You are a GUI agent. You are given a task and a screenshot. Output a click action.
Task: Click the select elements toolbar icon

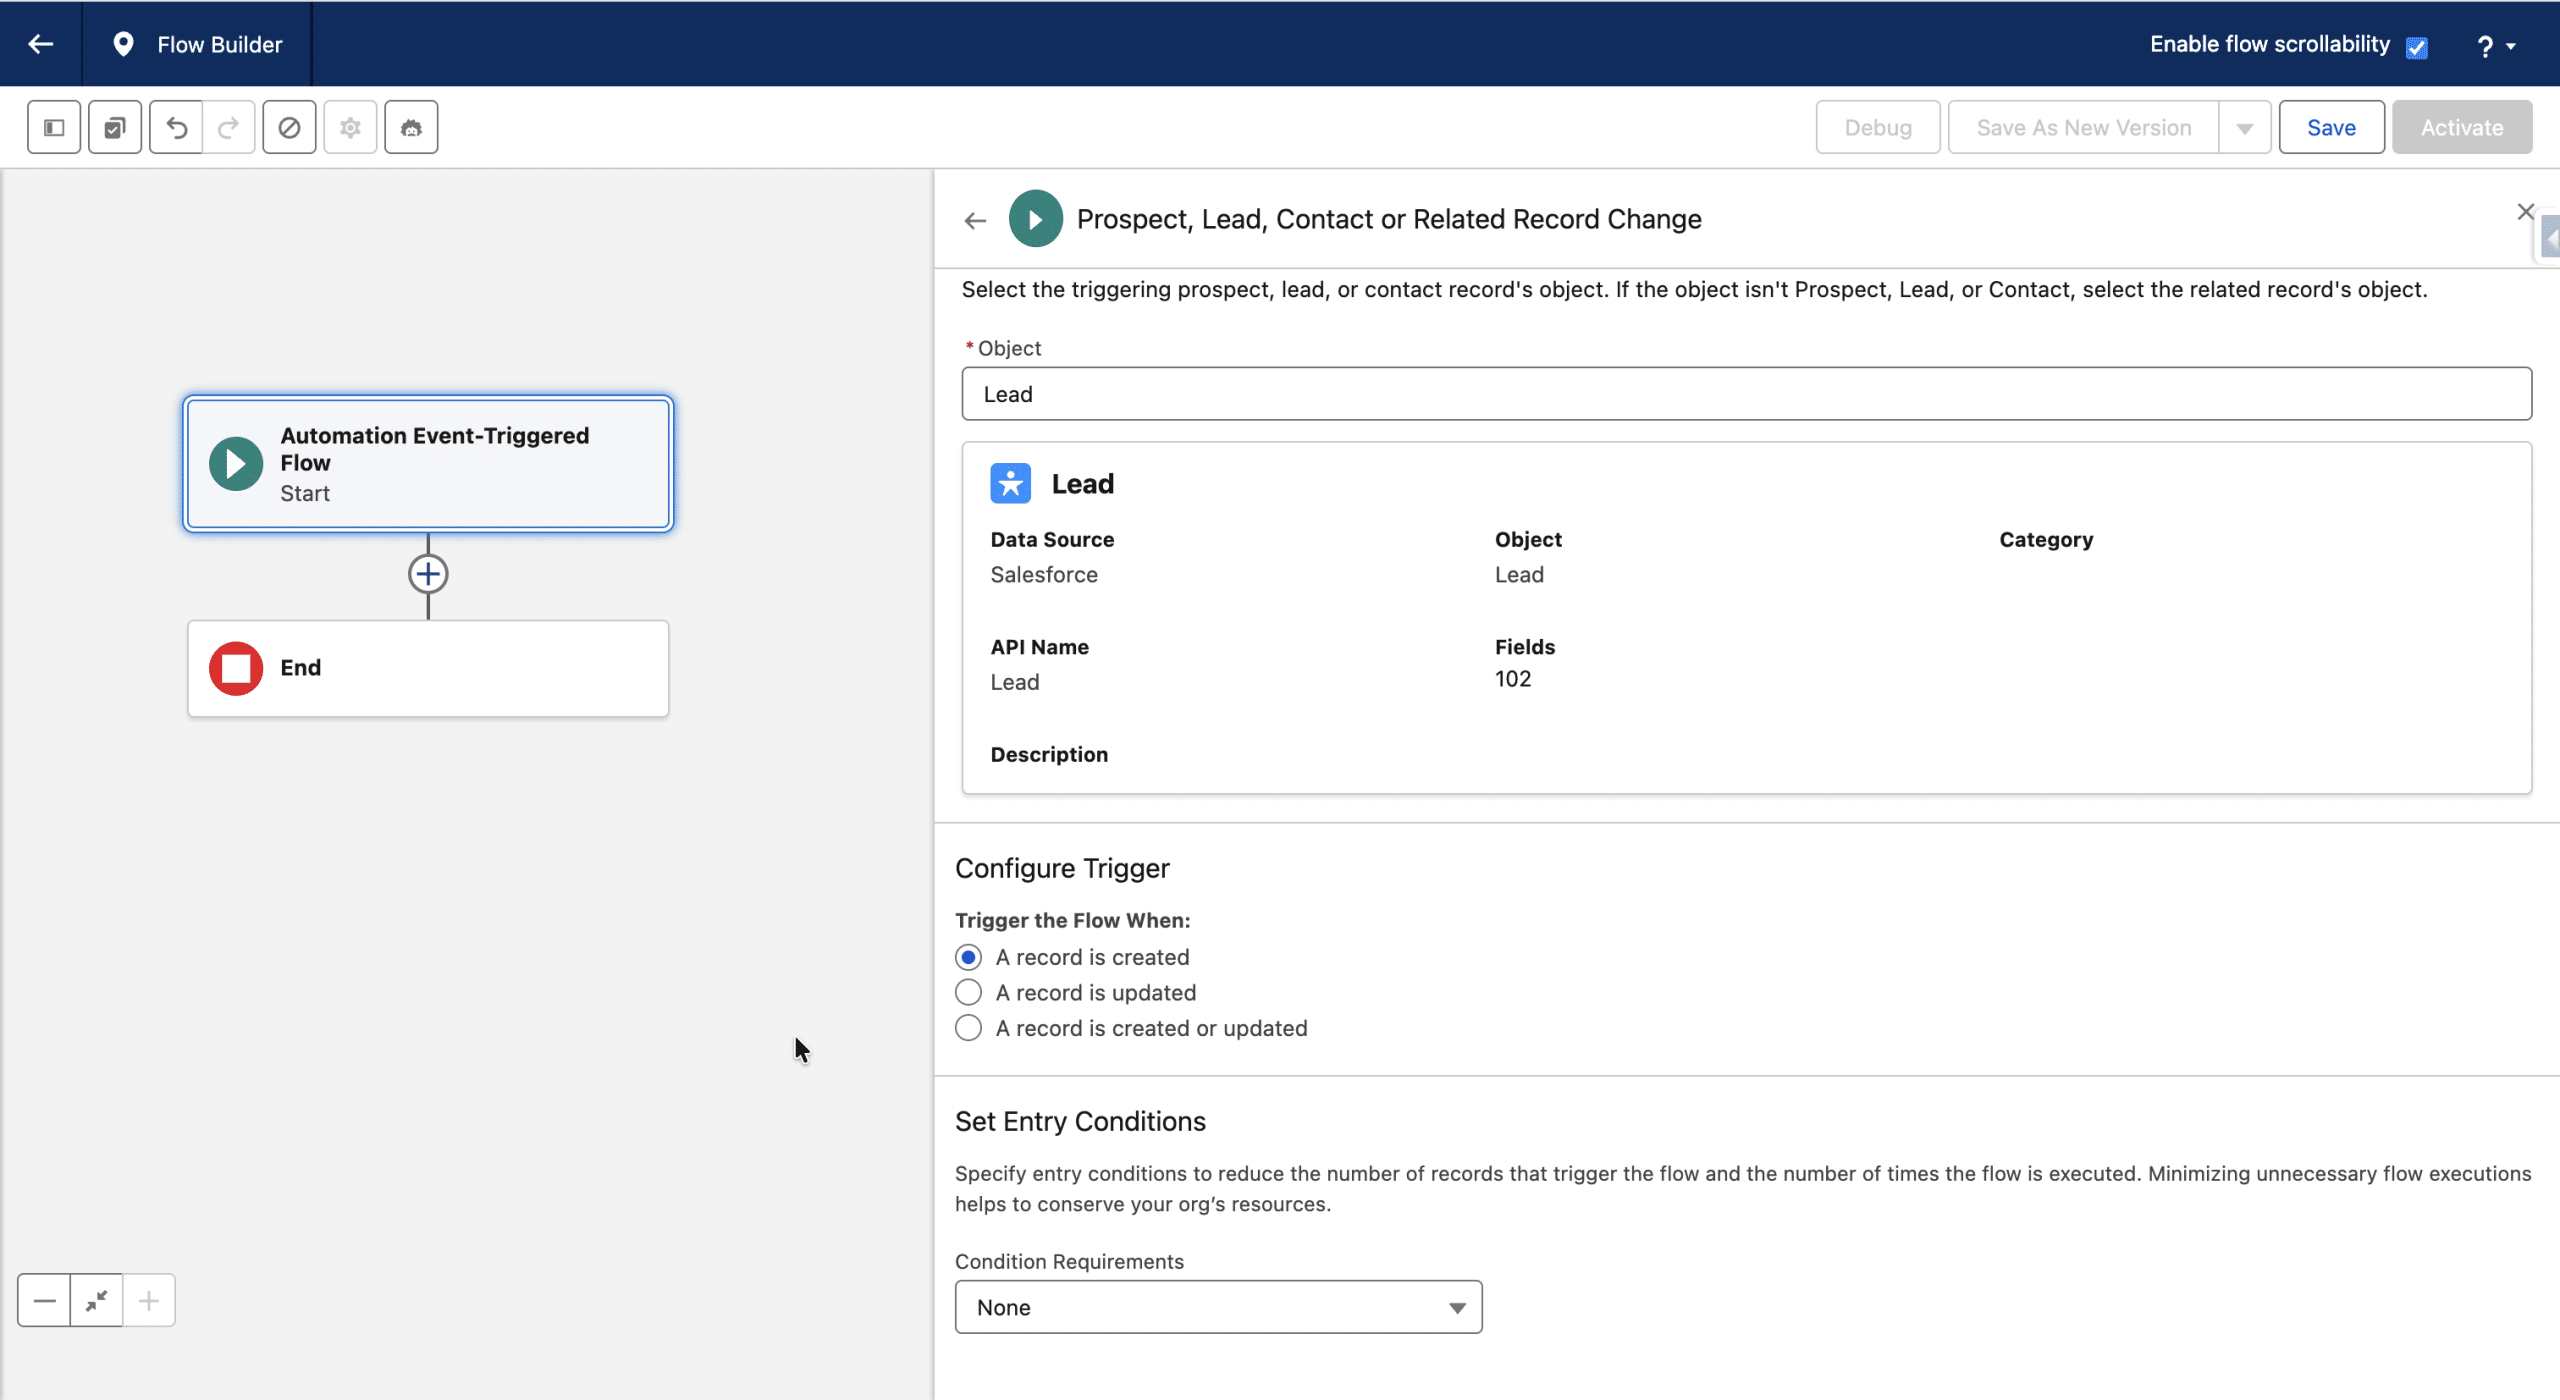point(115,127)
